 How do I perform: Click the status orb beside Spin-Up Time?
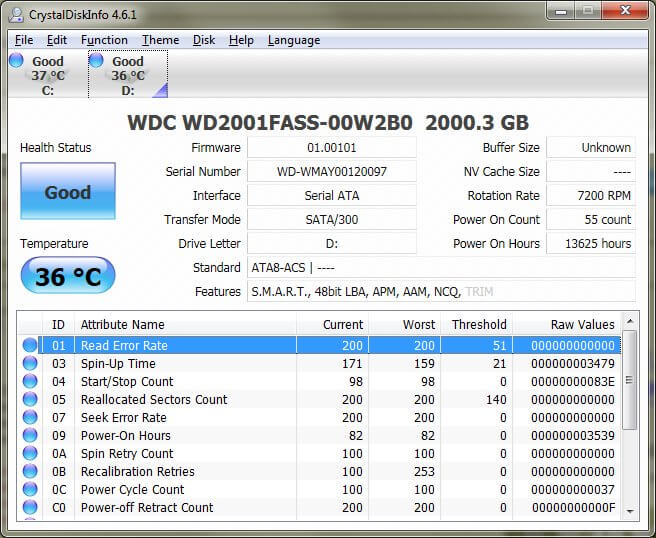tap(30, 363)
